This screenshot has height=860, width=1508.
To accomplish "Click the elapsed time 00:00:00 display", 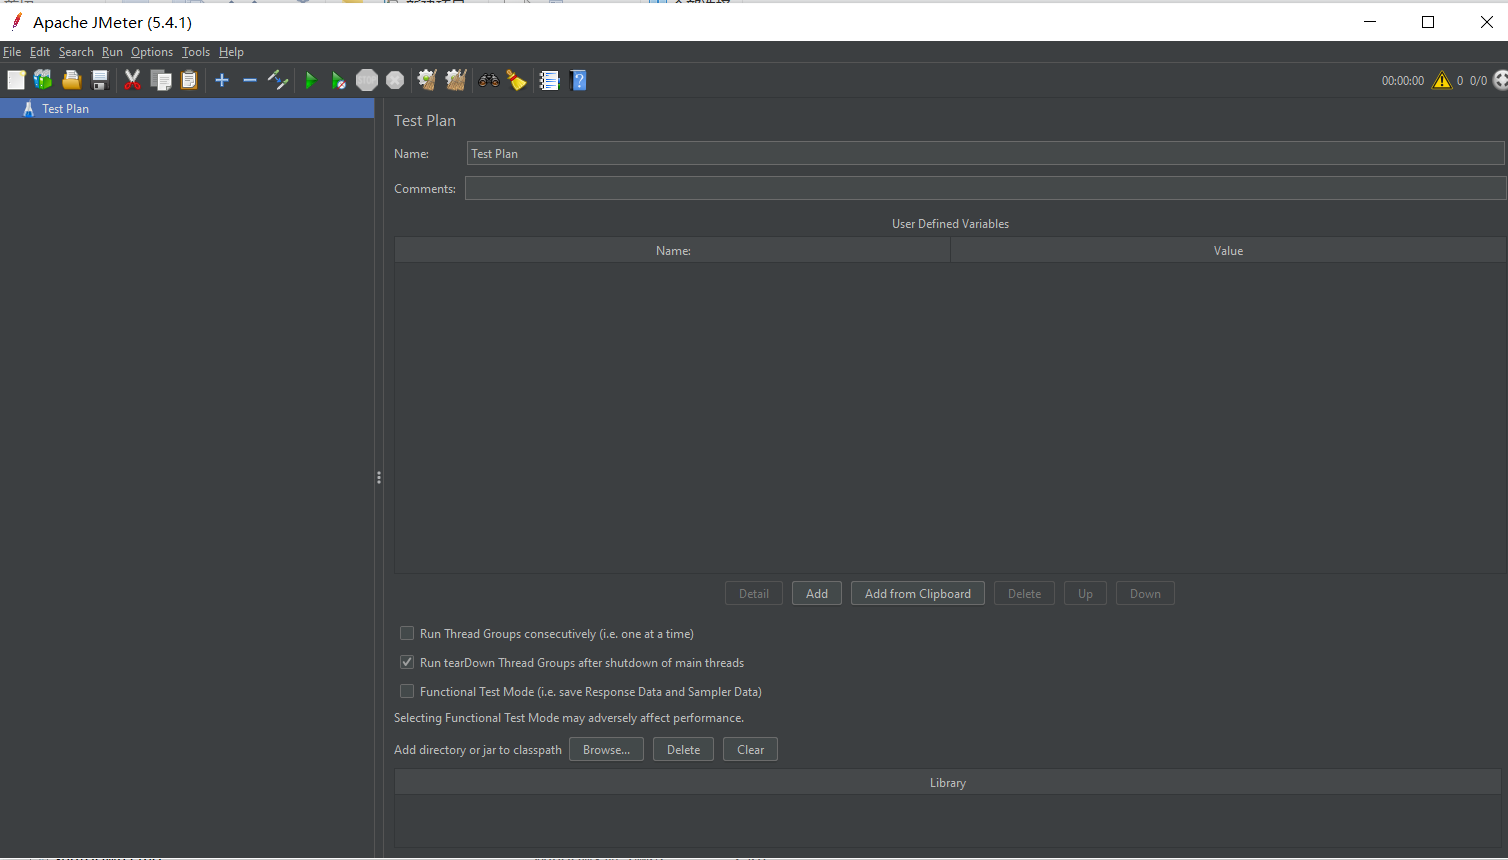I will [1402, 81].
